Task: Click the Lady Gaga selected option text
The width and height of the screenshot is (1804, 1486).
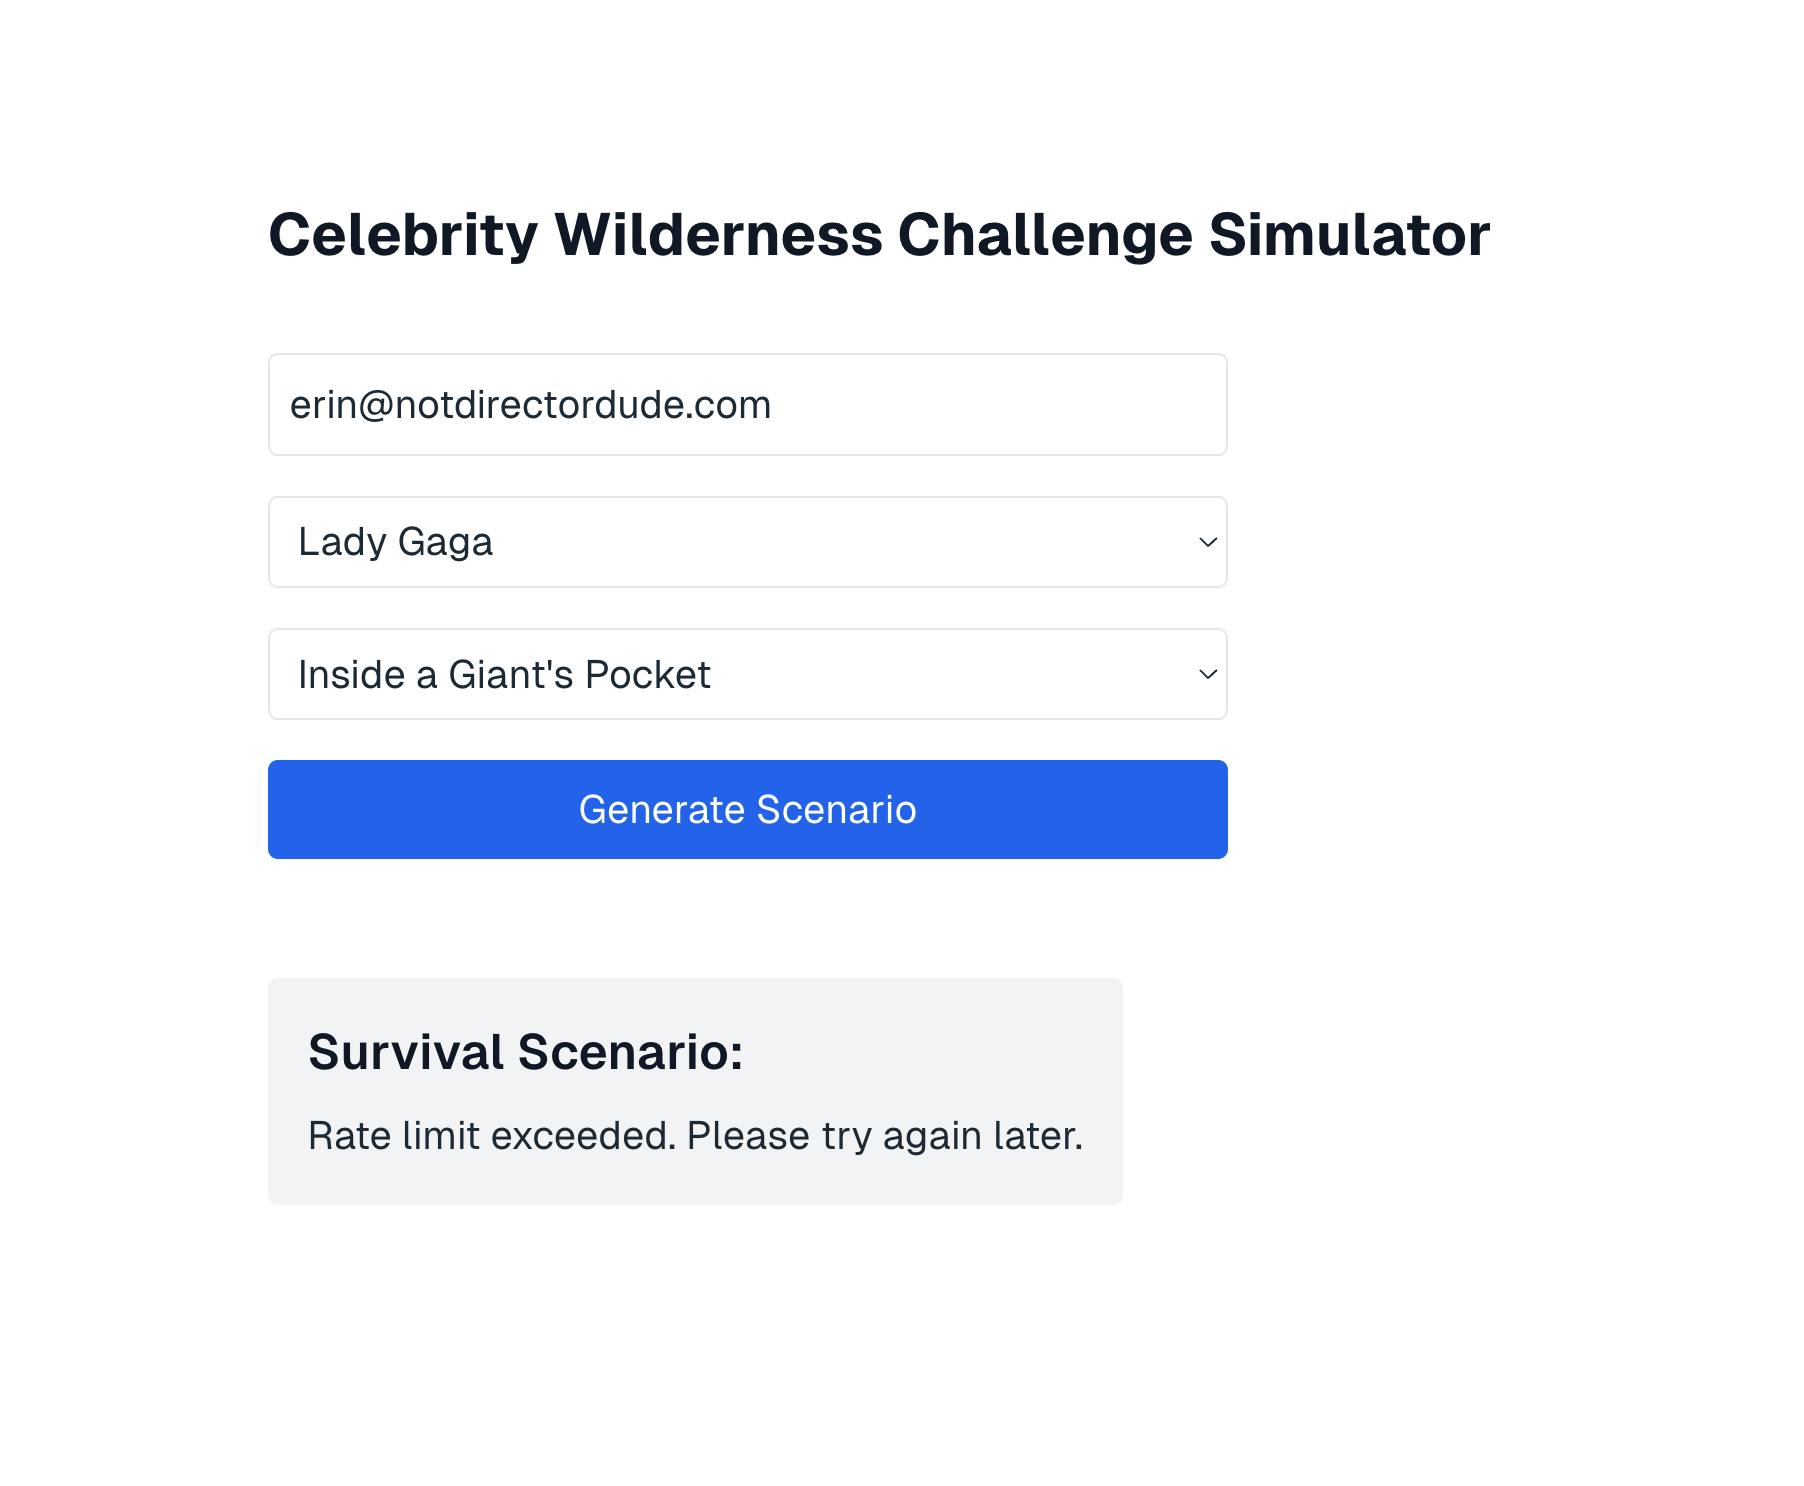Action: 395,542
